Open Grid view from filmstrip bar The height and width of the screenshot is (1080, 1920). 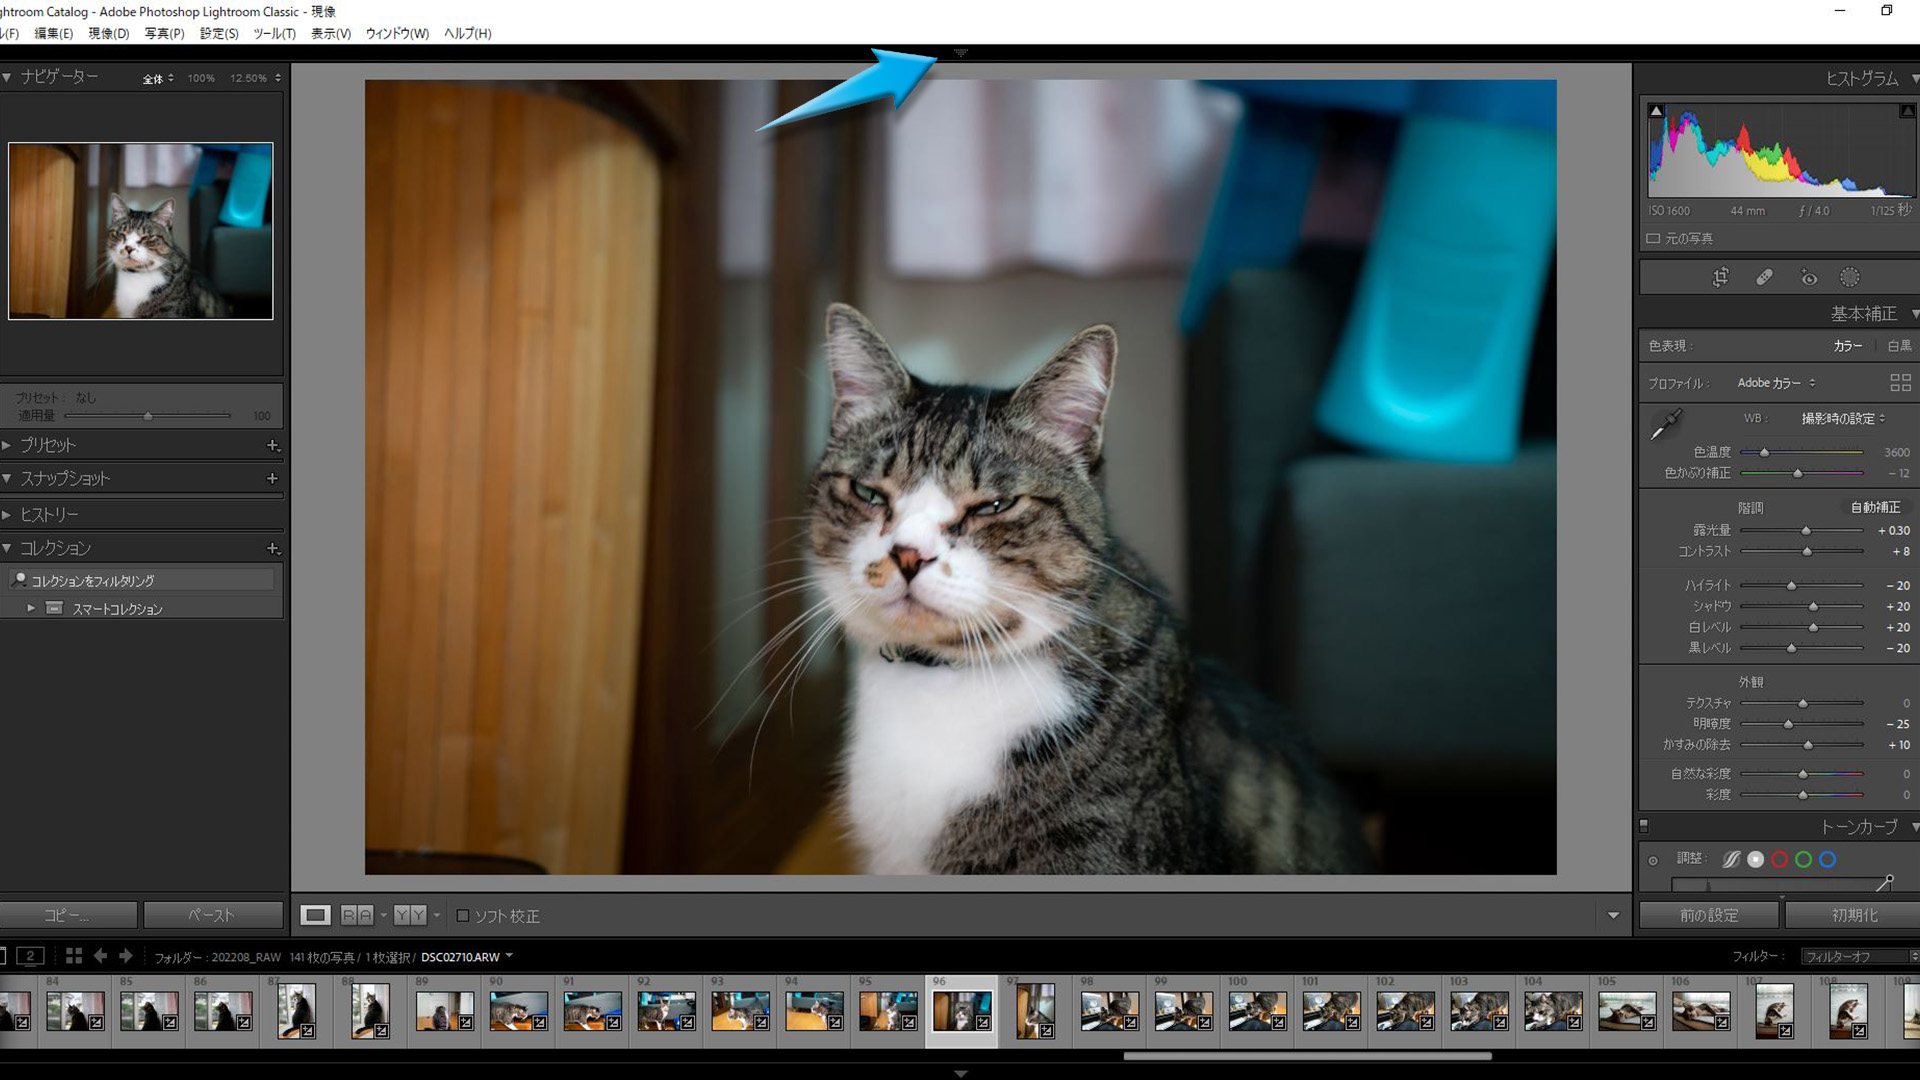point(73,956)
